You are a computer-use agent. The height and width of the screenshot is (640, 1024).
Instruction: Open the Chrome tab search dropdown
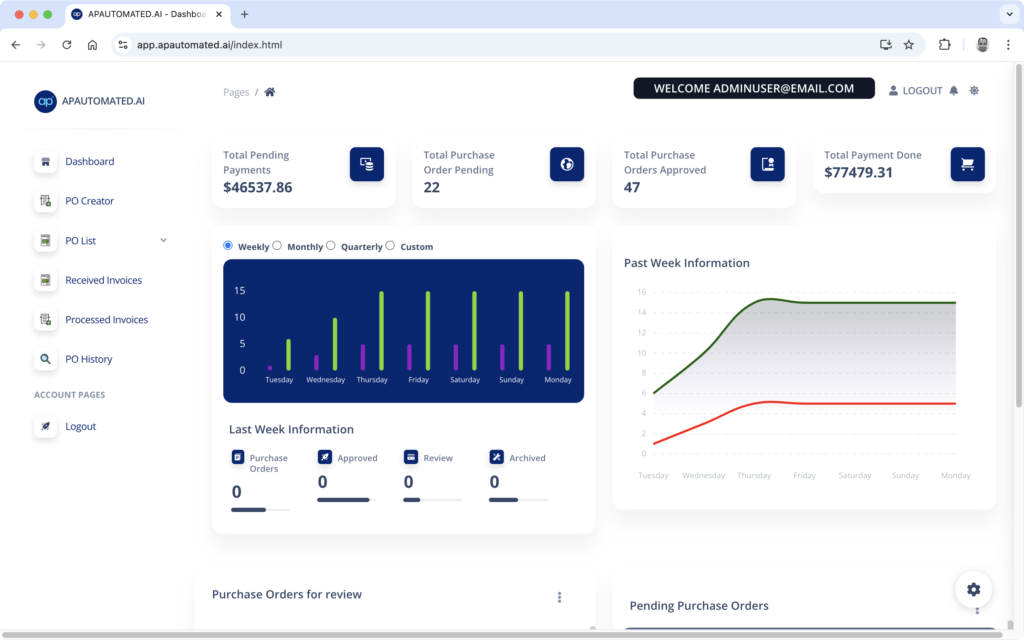pos(1007,14)
